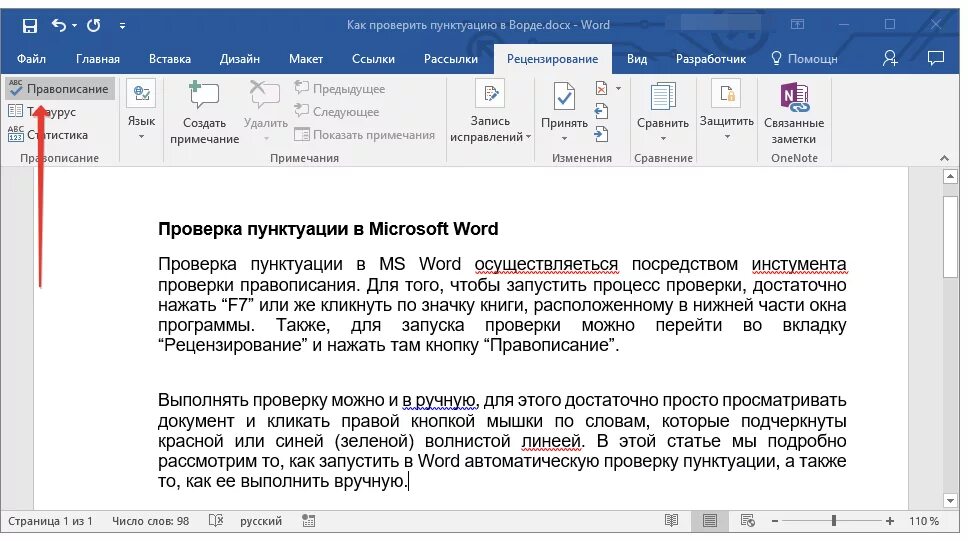Repeat action with redo icon
Screen dimensions: 968x541
(93, 25)
